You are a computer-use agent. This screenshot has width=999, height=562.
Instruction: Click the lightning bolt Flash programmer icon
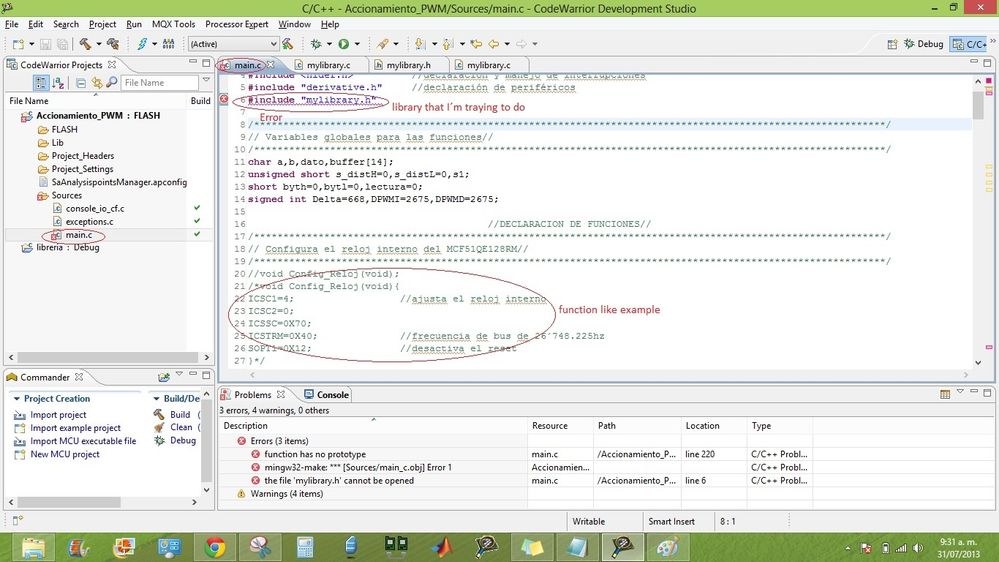pyautogui.click(x=142, y=44)
